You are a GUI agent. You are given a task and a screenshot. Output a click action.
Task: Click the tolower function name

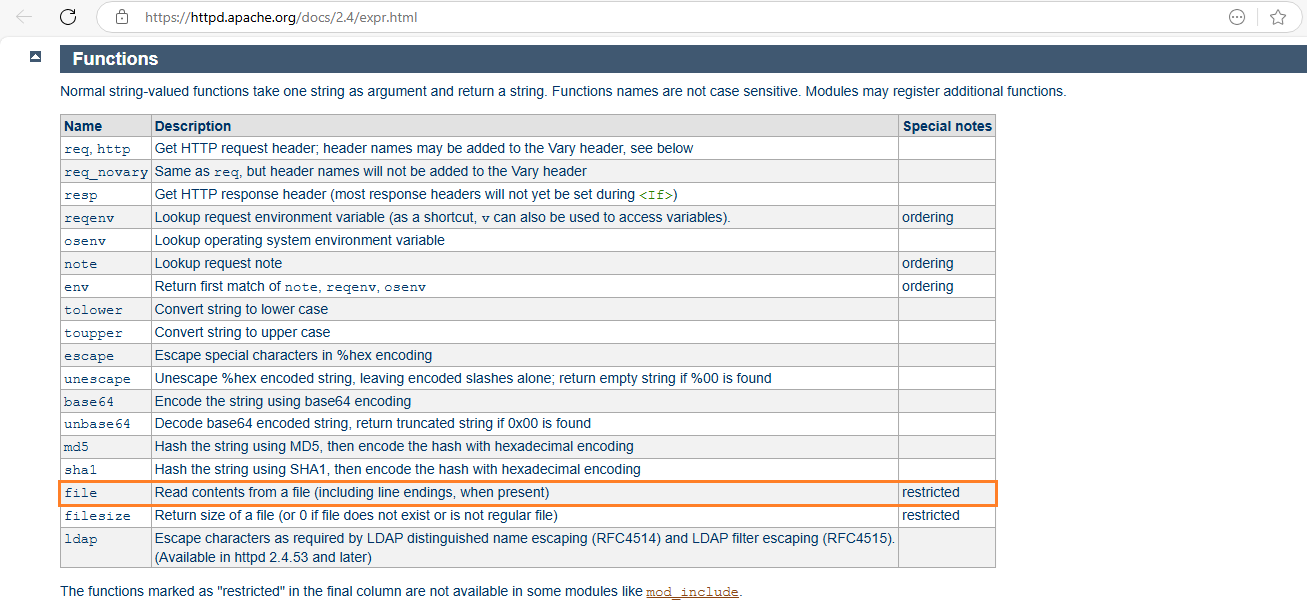(x=93, y=310)
